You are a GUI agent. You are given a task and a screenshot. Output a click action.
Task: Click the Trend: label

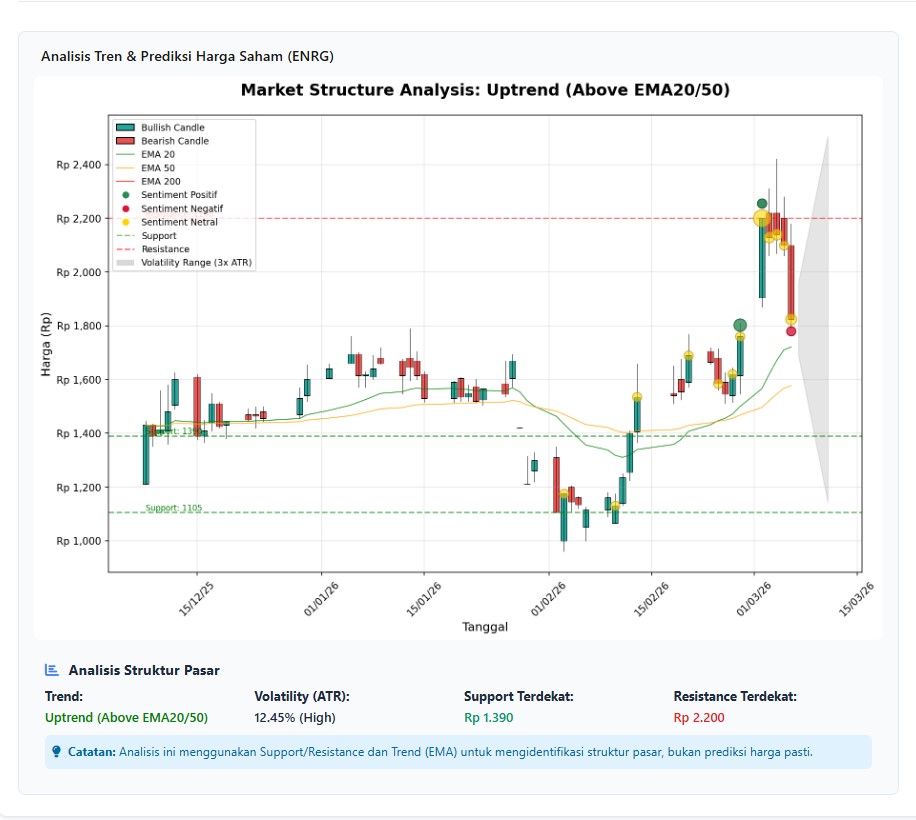(x=64, y=697)
